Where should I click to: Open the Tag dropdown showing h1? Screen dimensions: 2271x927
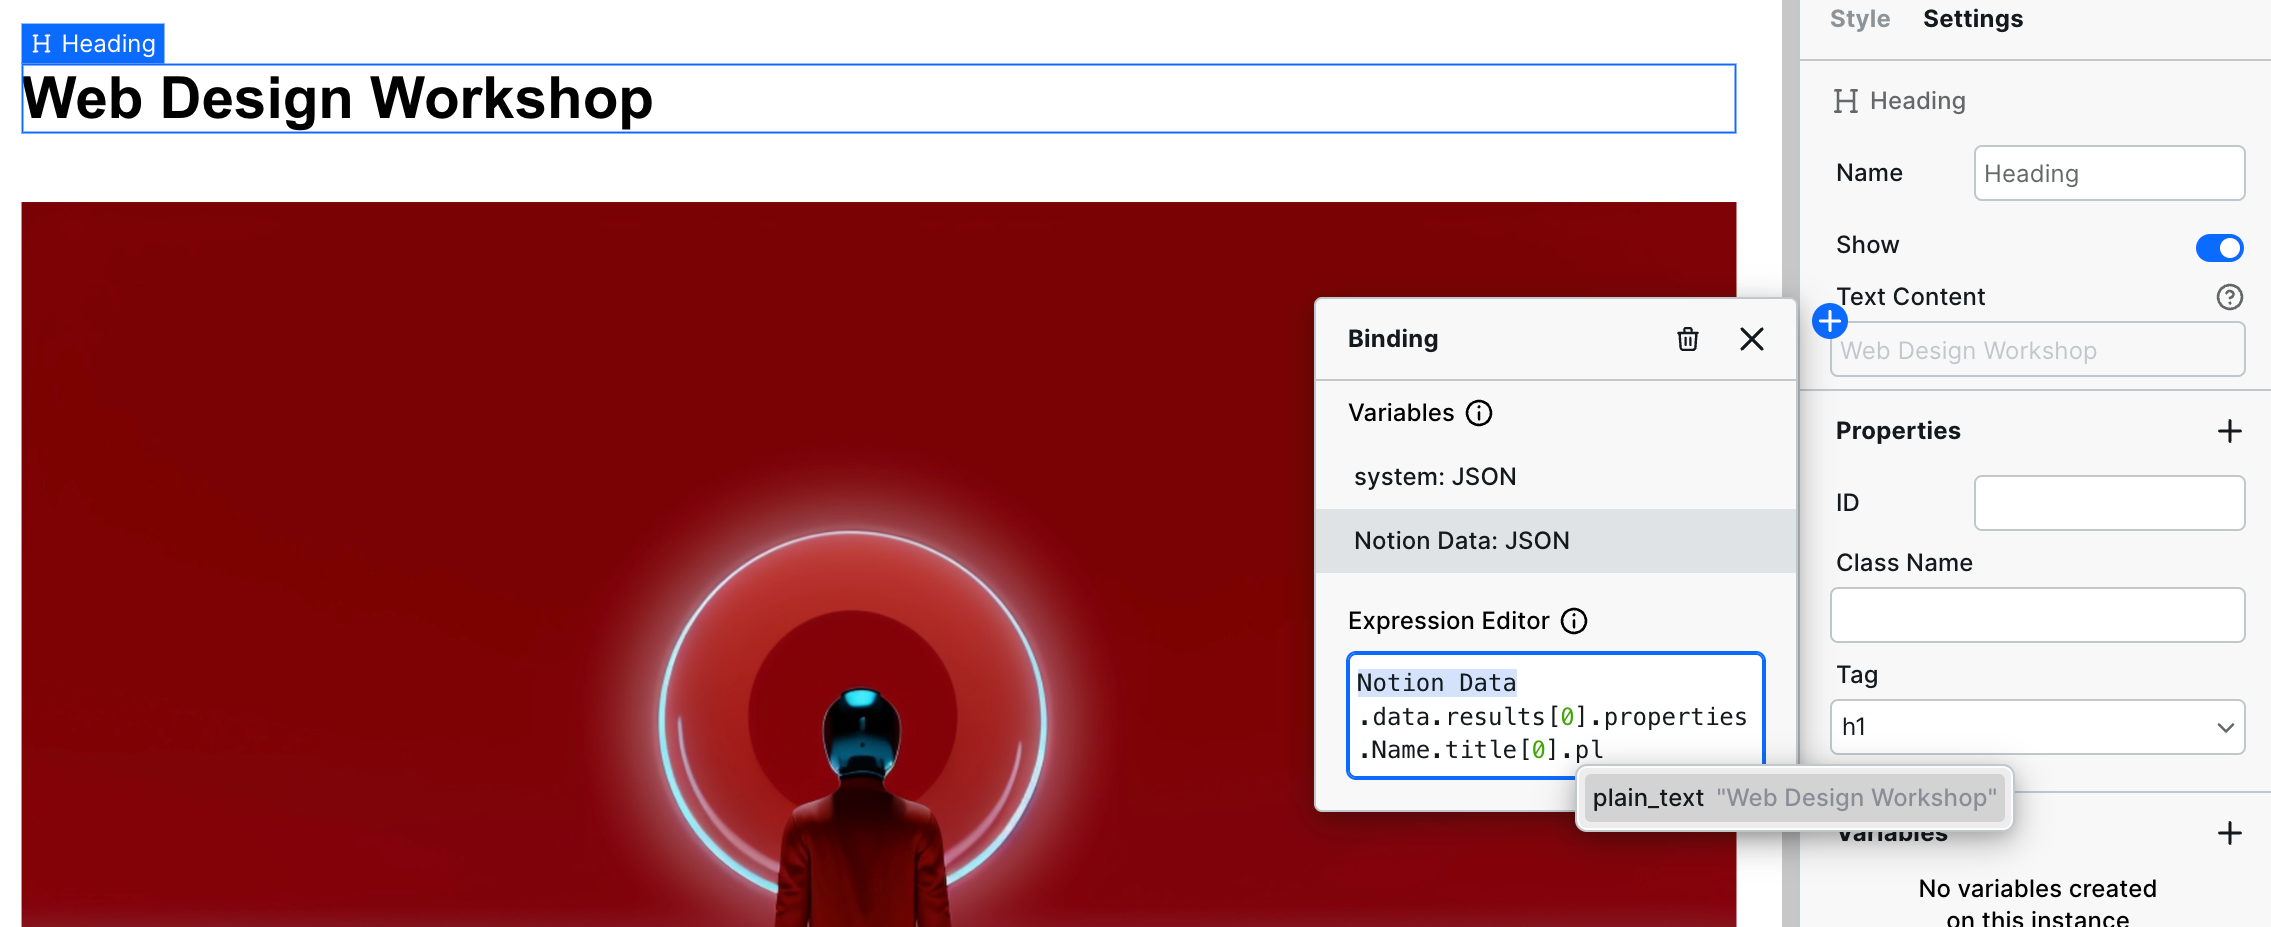2037,727
